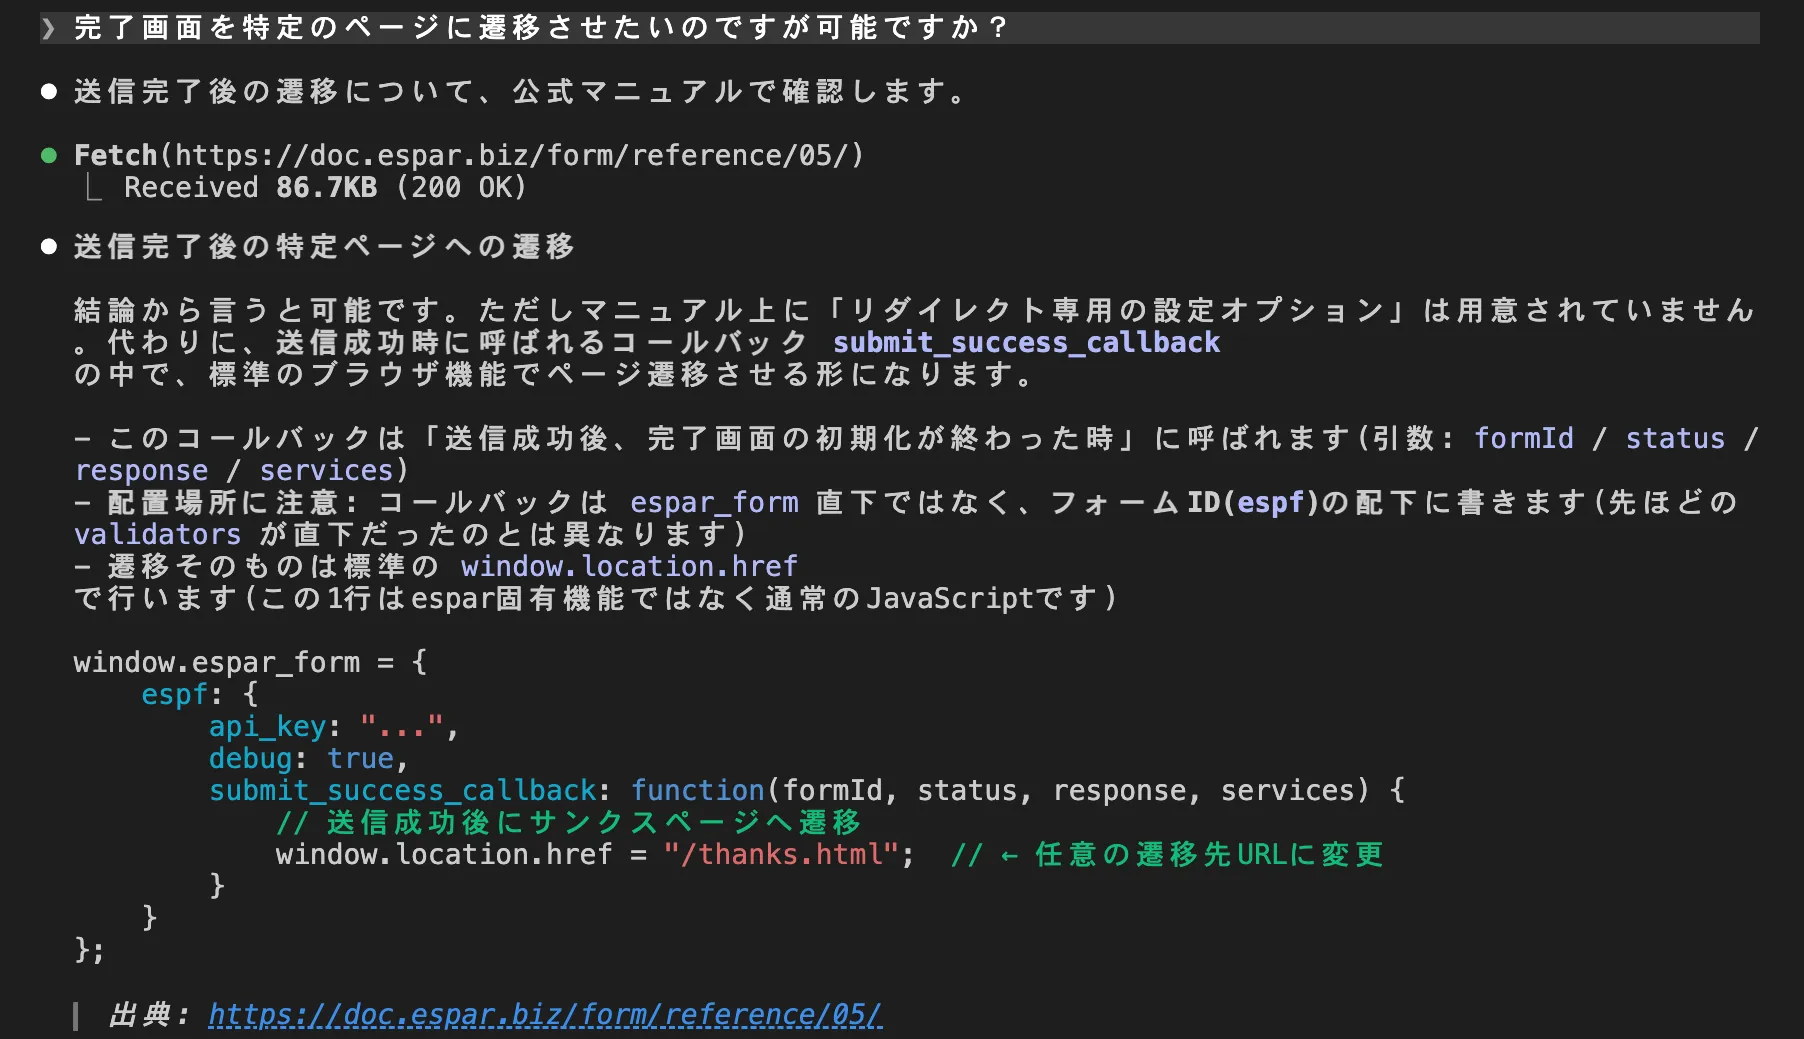
Task: Click the '送信完了後の遷移について' message line
Action: (x=520, y=91)
